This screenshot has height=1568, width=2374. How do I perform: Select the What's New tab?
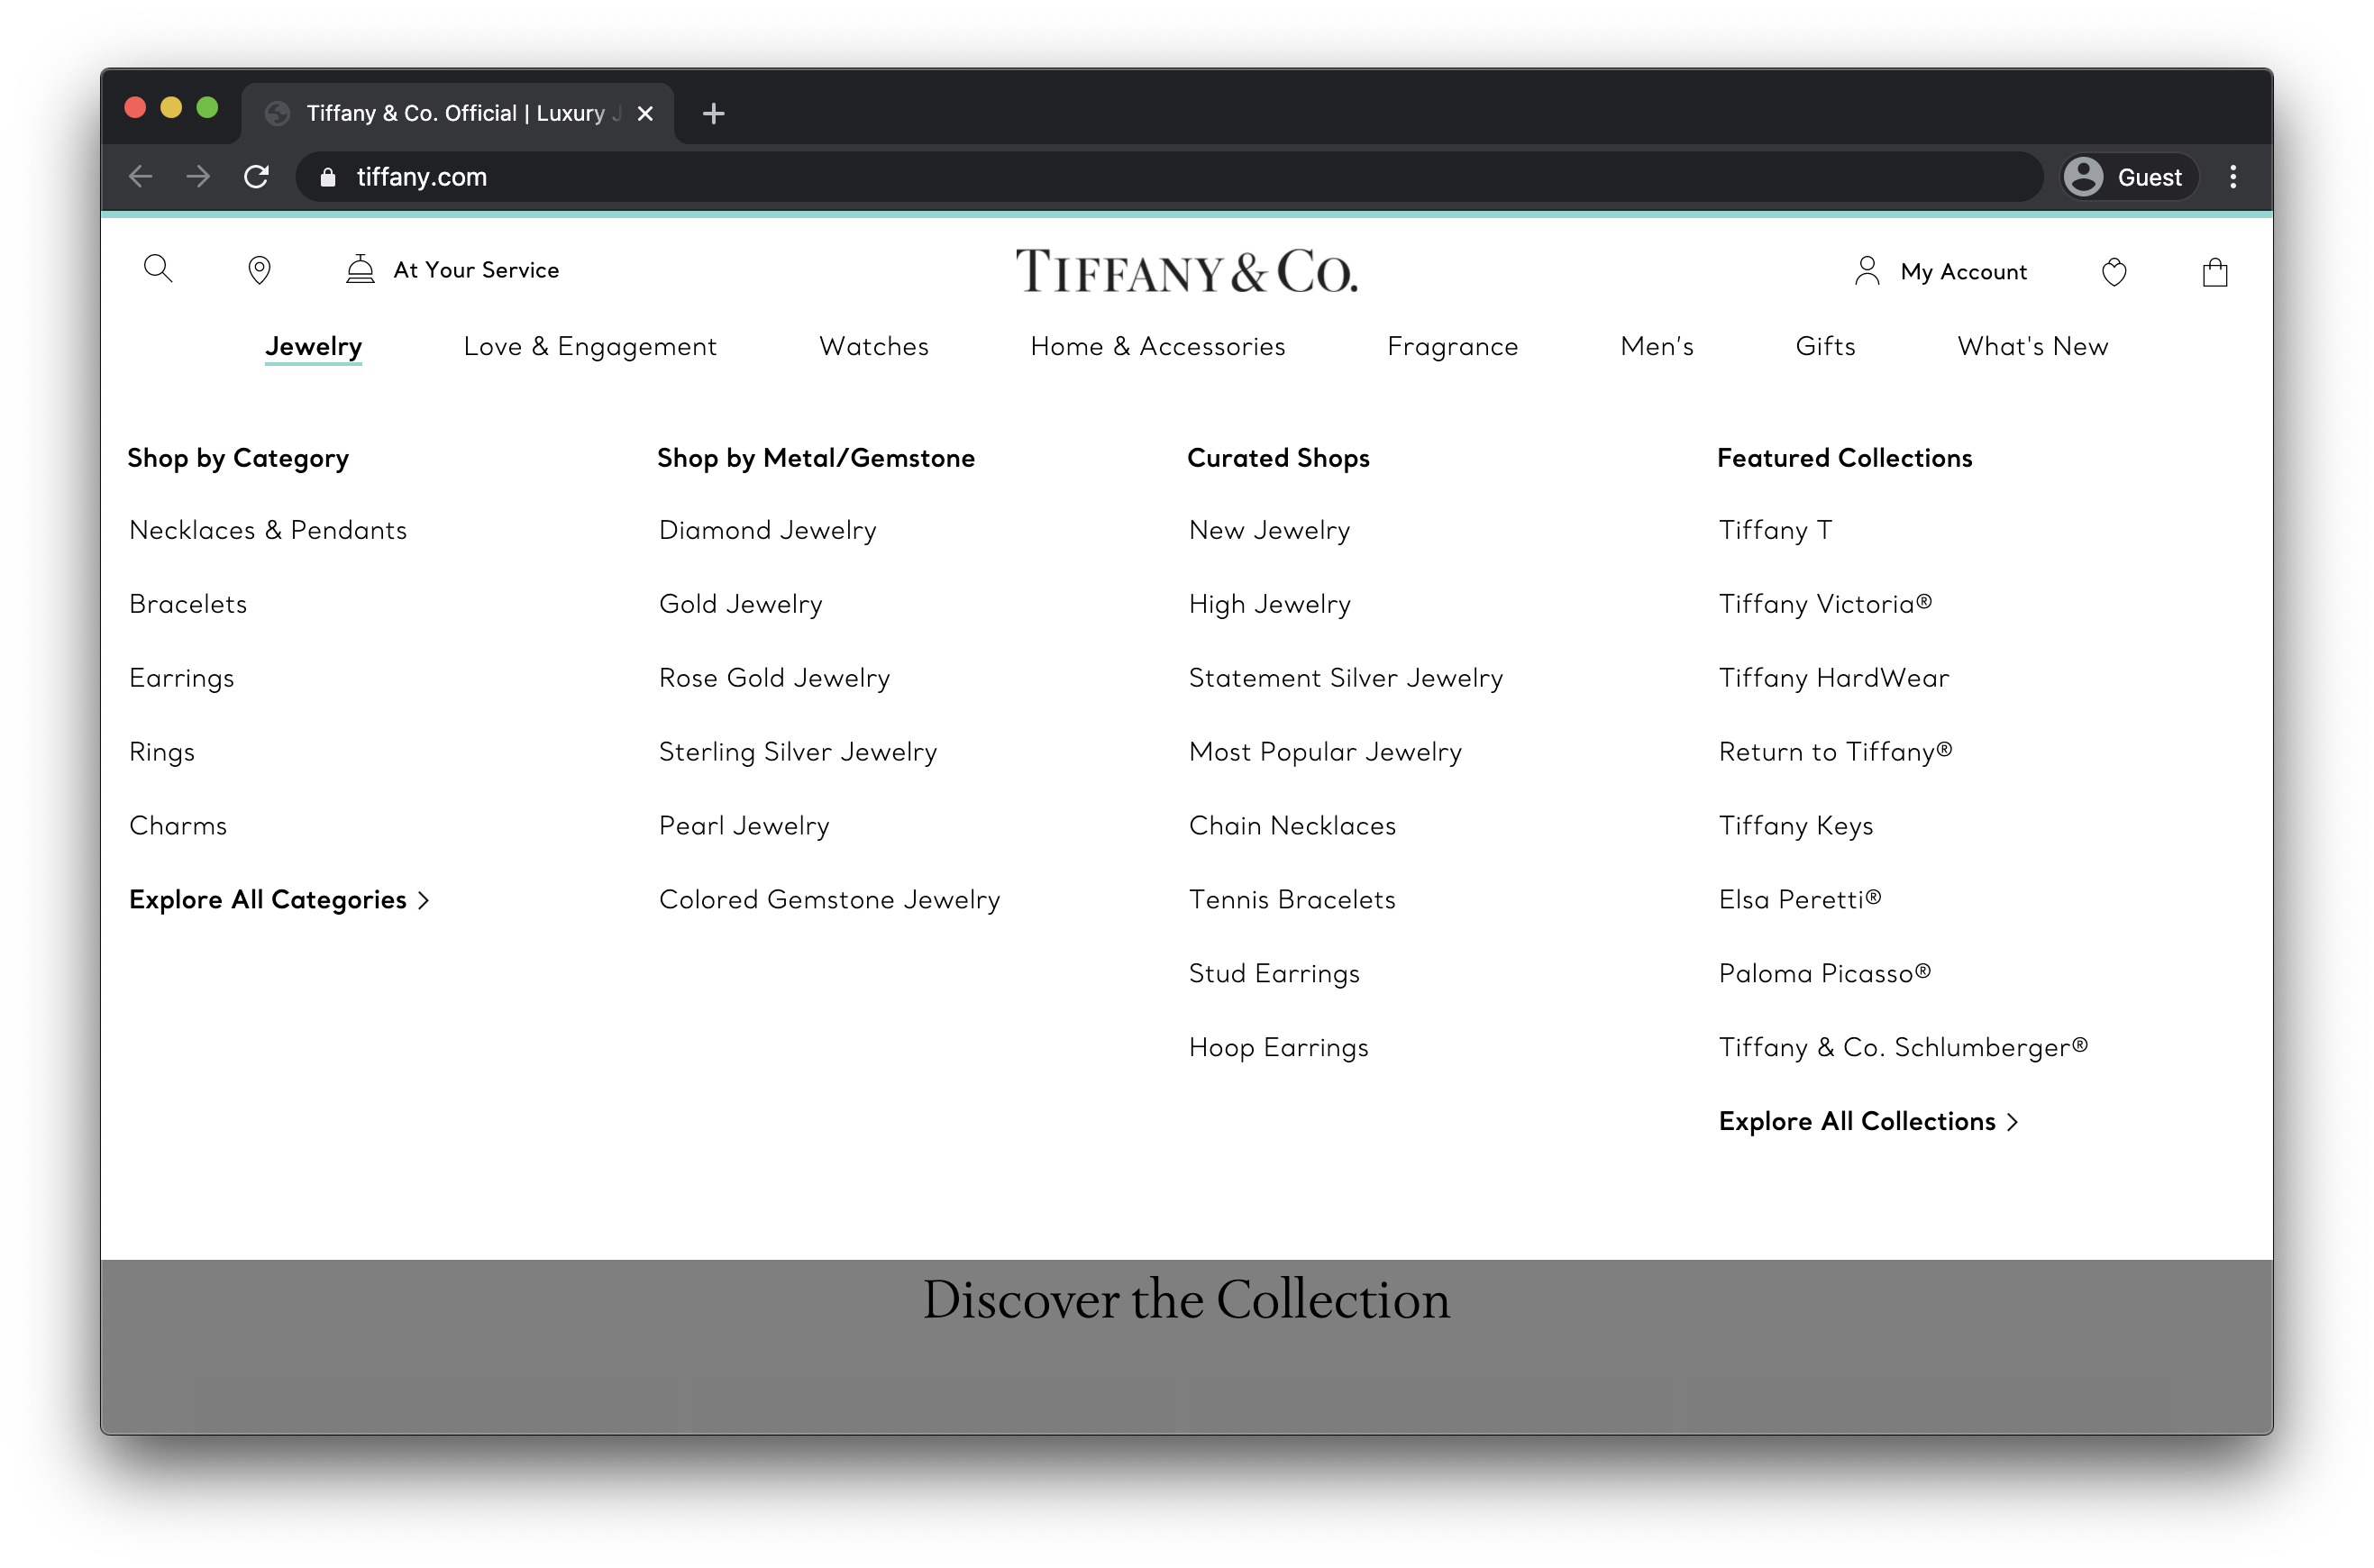2032,345
